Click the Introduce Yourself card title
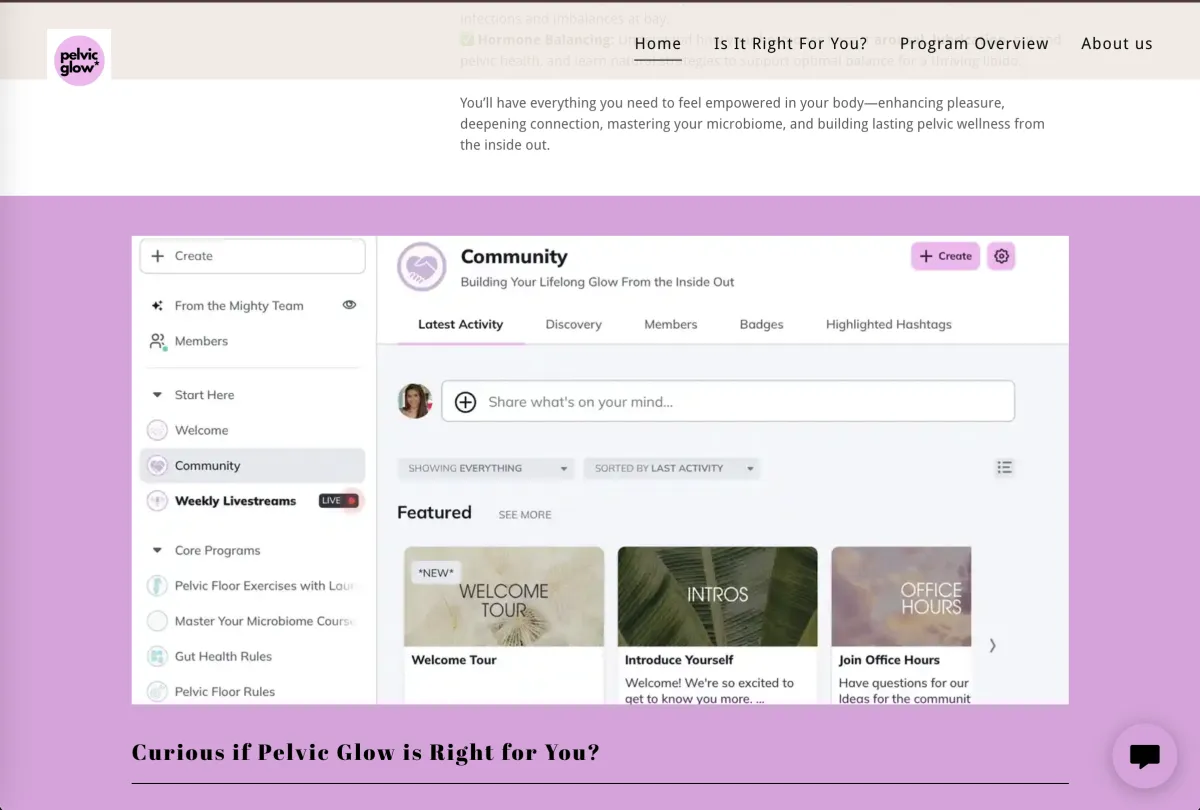The height and width of the screenshot is (810, 1200). point(679,660)
